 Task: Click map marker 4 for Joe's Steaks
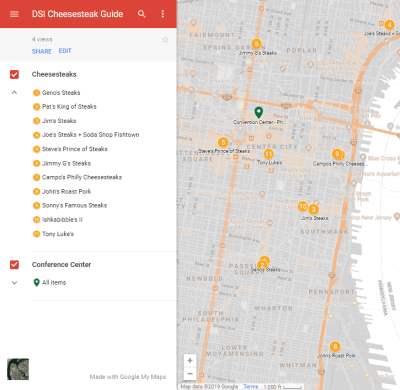pyautogui.click(x=389, y=25)
